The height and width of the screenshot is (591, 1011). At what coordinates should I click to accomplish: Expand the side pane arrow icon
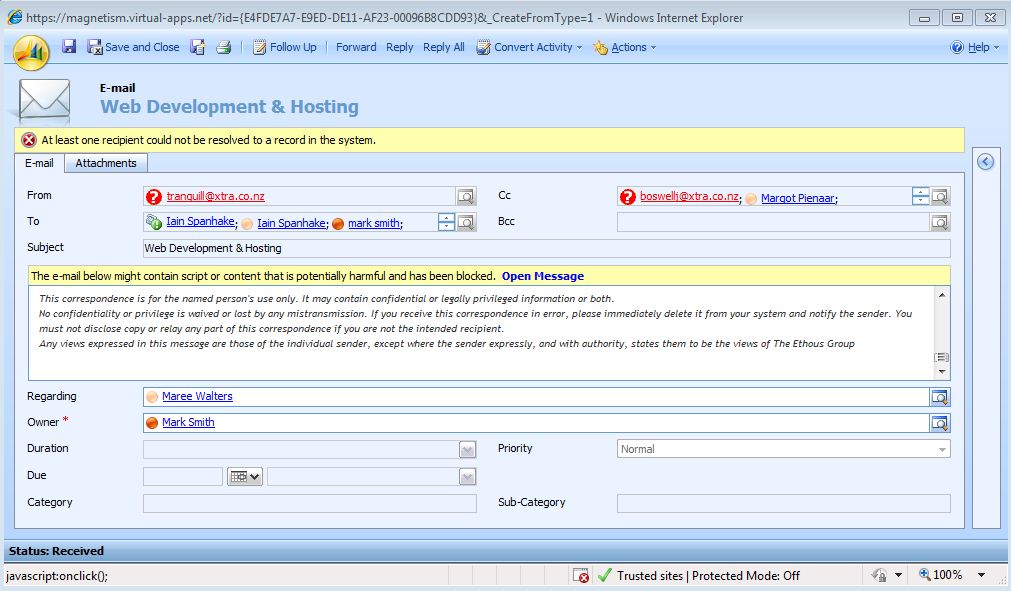pos(985,162)
